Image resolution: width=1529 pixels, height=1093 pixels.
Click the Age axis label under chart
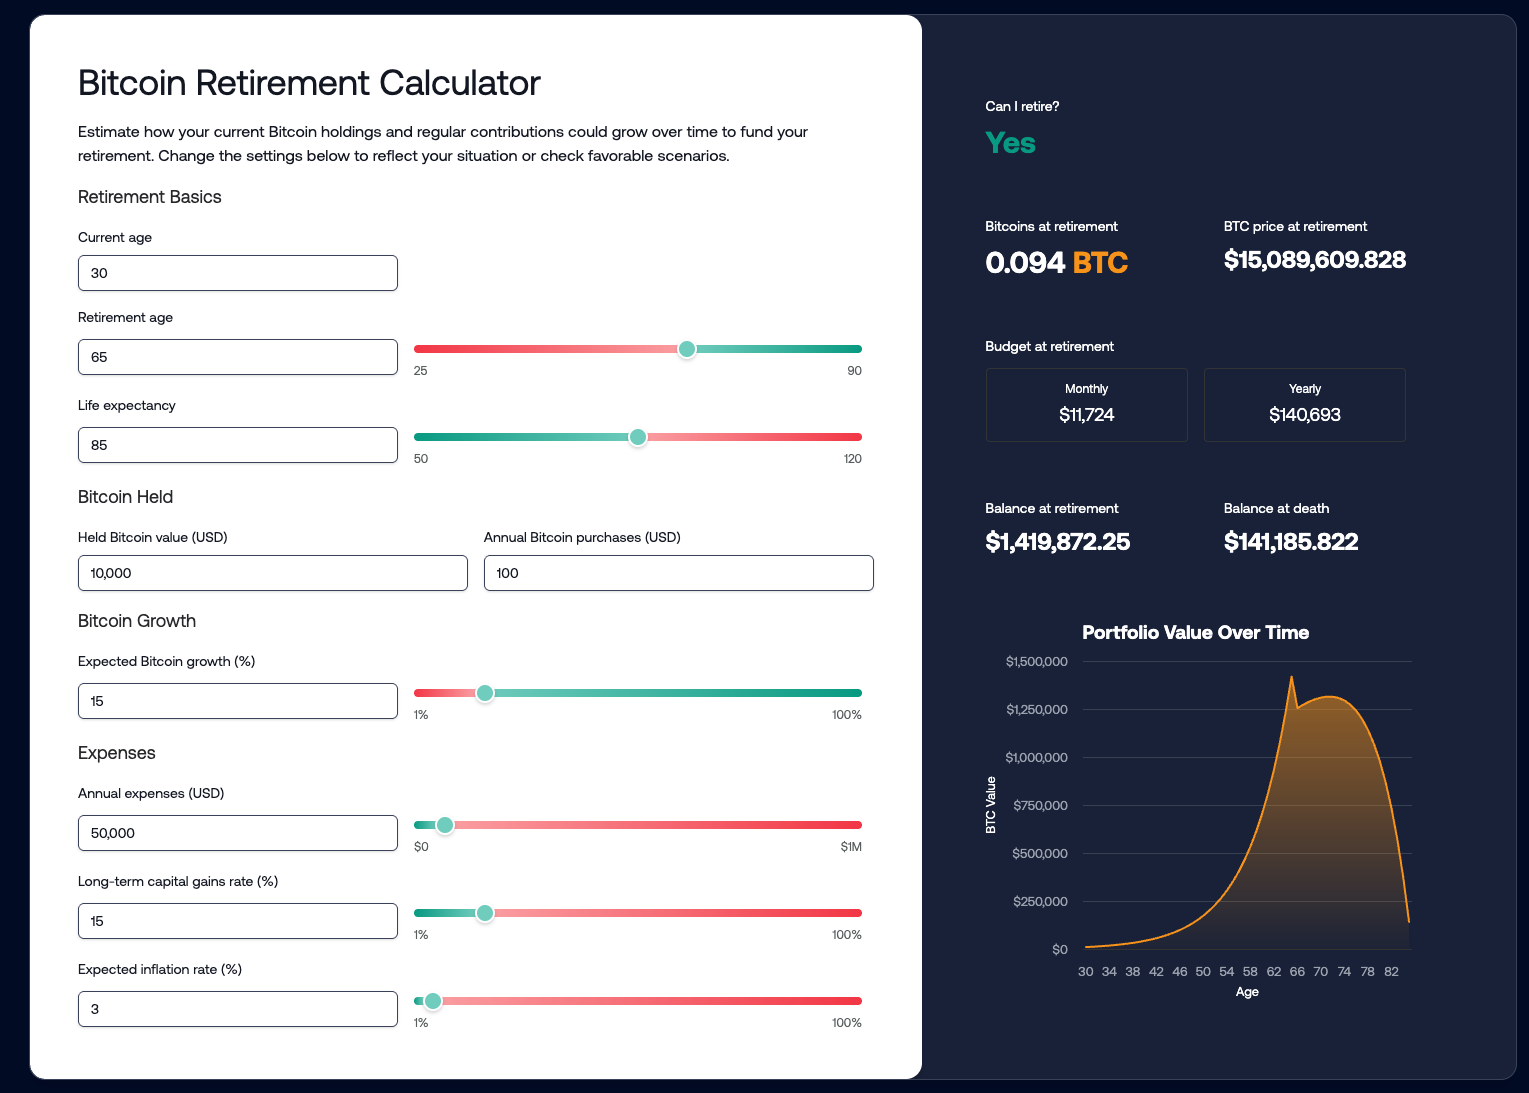pos(1247,992)
